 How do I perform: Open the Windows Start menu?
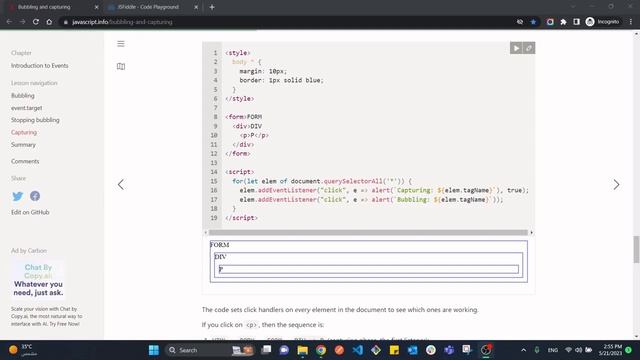(154, 350)
